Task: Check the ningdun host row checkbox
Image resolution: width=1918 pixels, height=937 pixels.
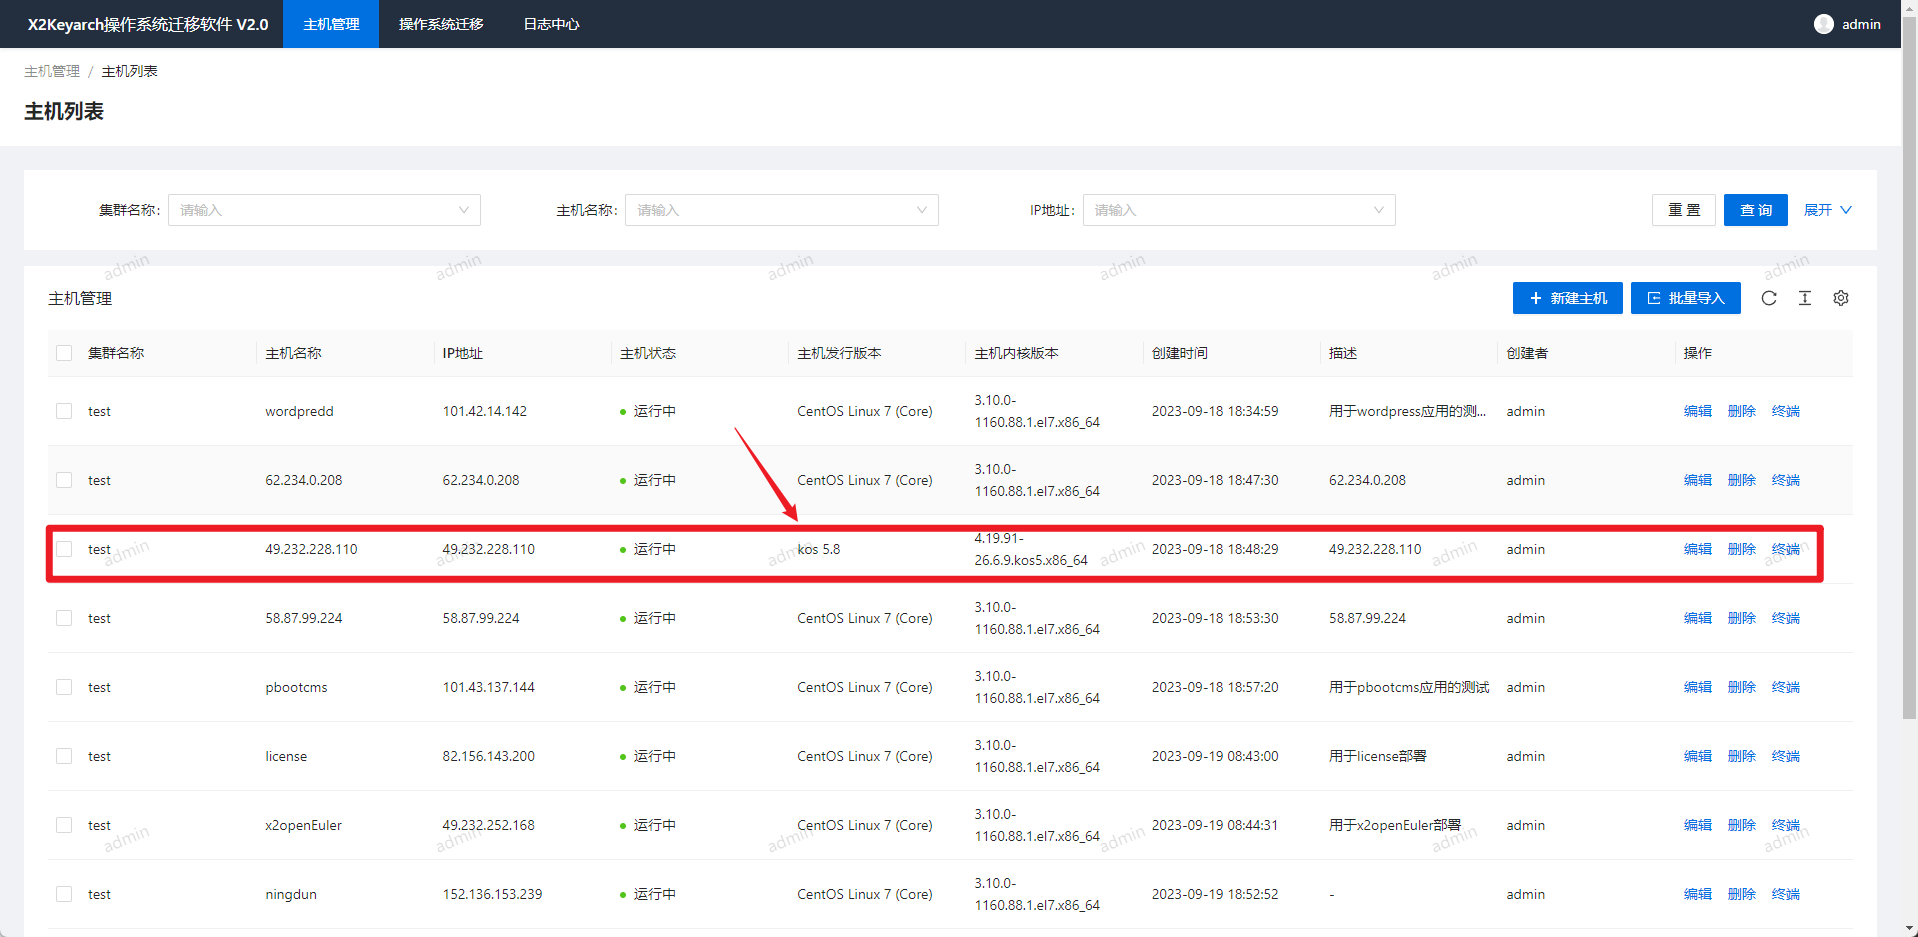Action: (64, 894)
